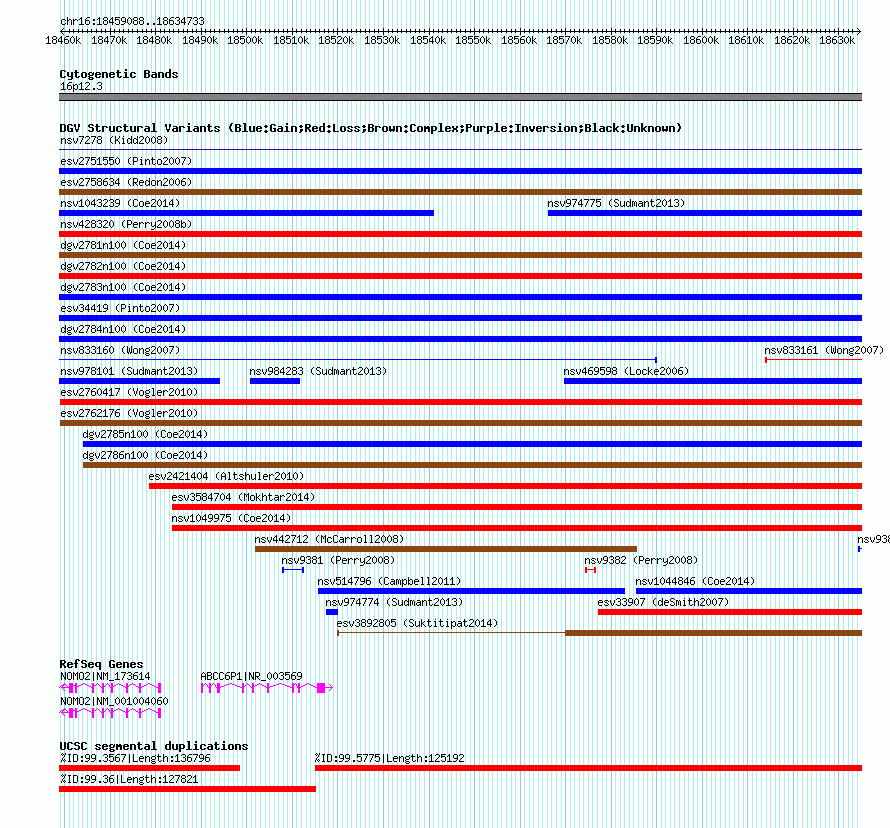Select the NOMO2|NM_001004060 gene label
Screen dimensions: 890x828
(x=114, y=701)
